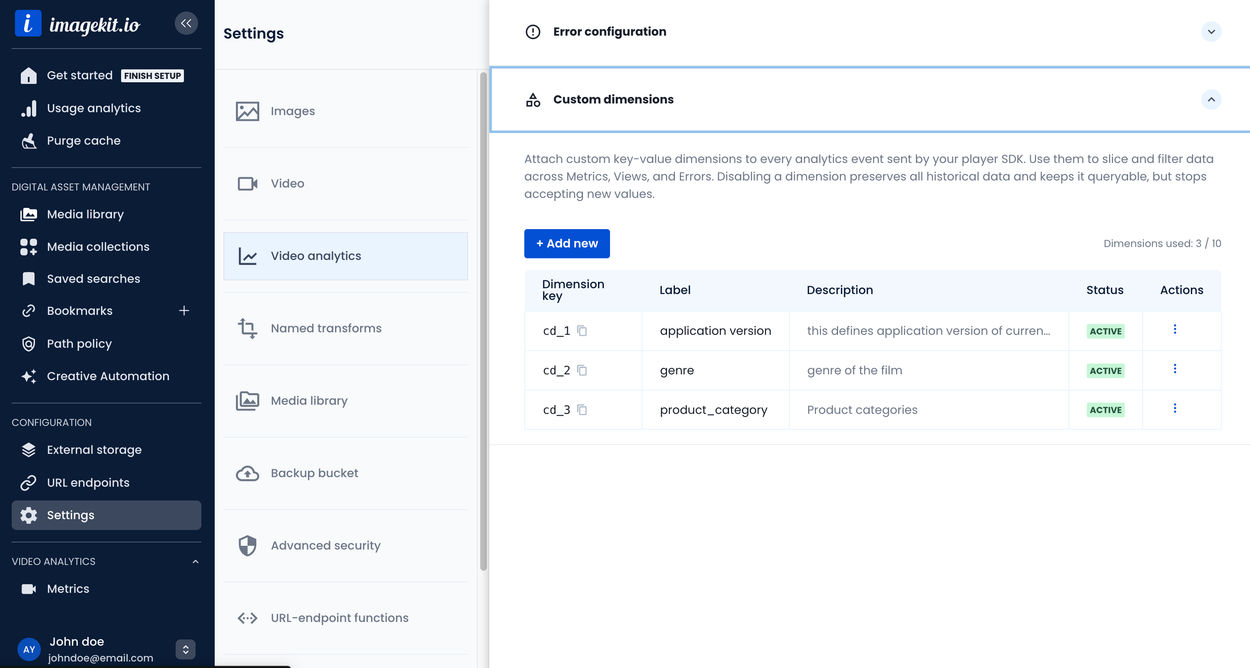Expand the Error configuration section
The image size is (1250, 668).
(x=1211, y=32)
